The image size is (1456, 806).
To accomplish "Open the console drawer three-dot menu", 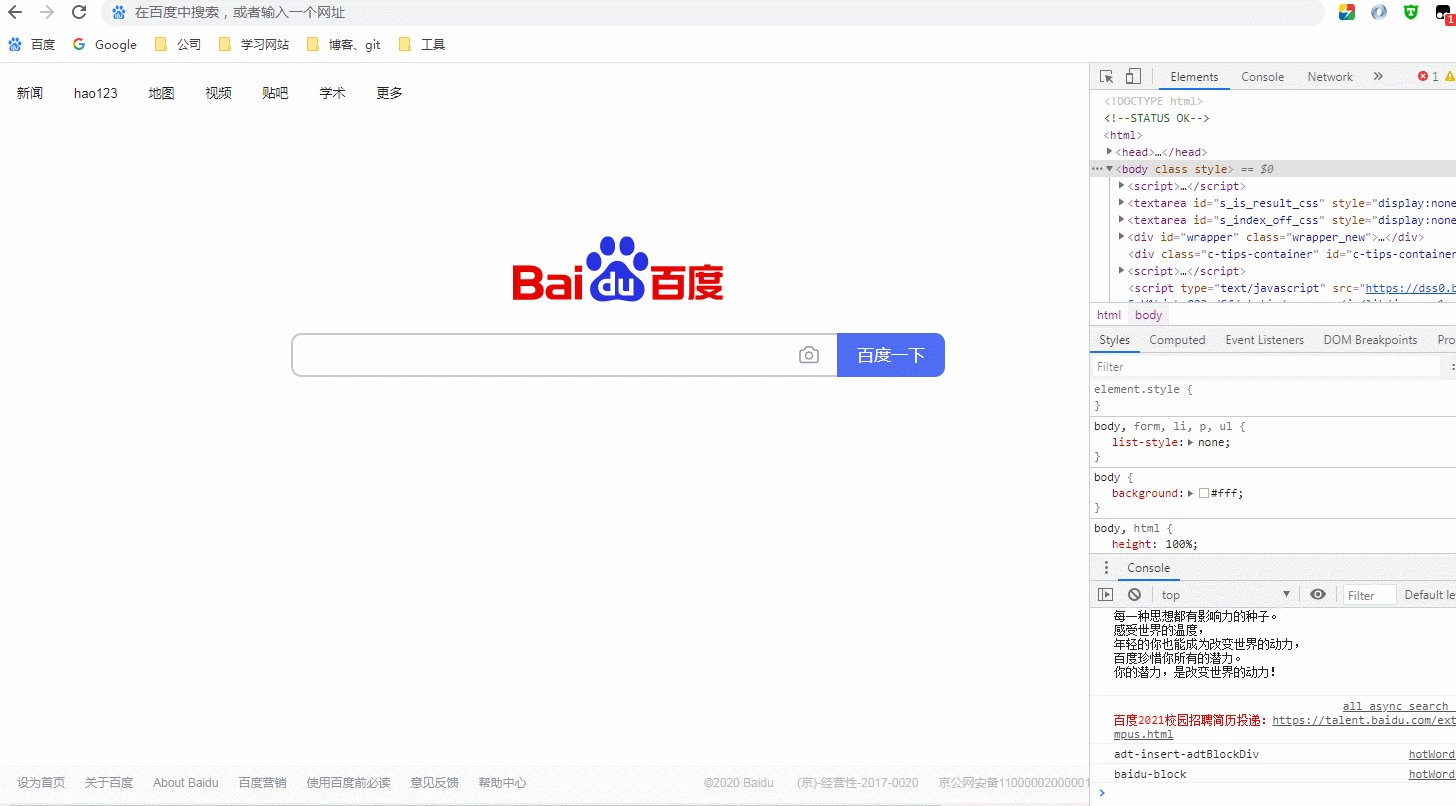I will 1106,568.
